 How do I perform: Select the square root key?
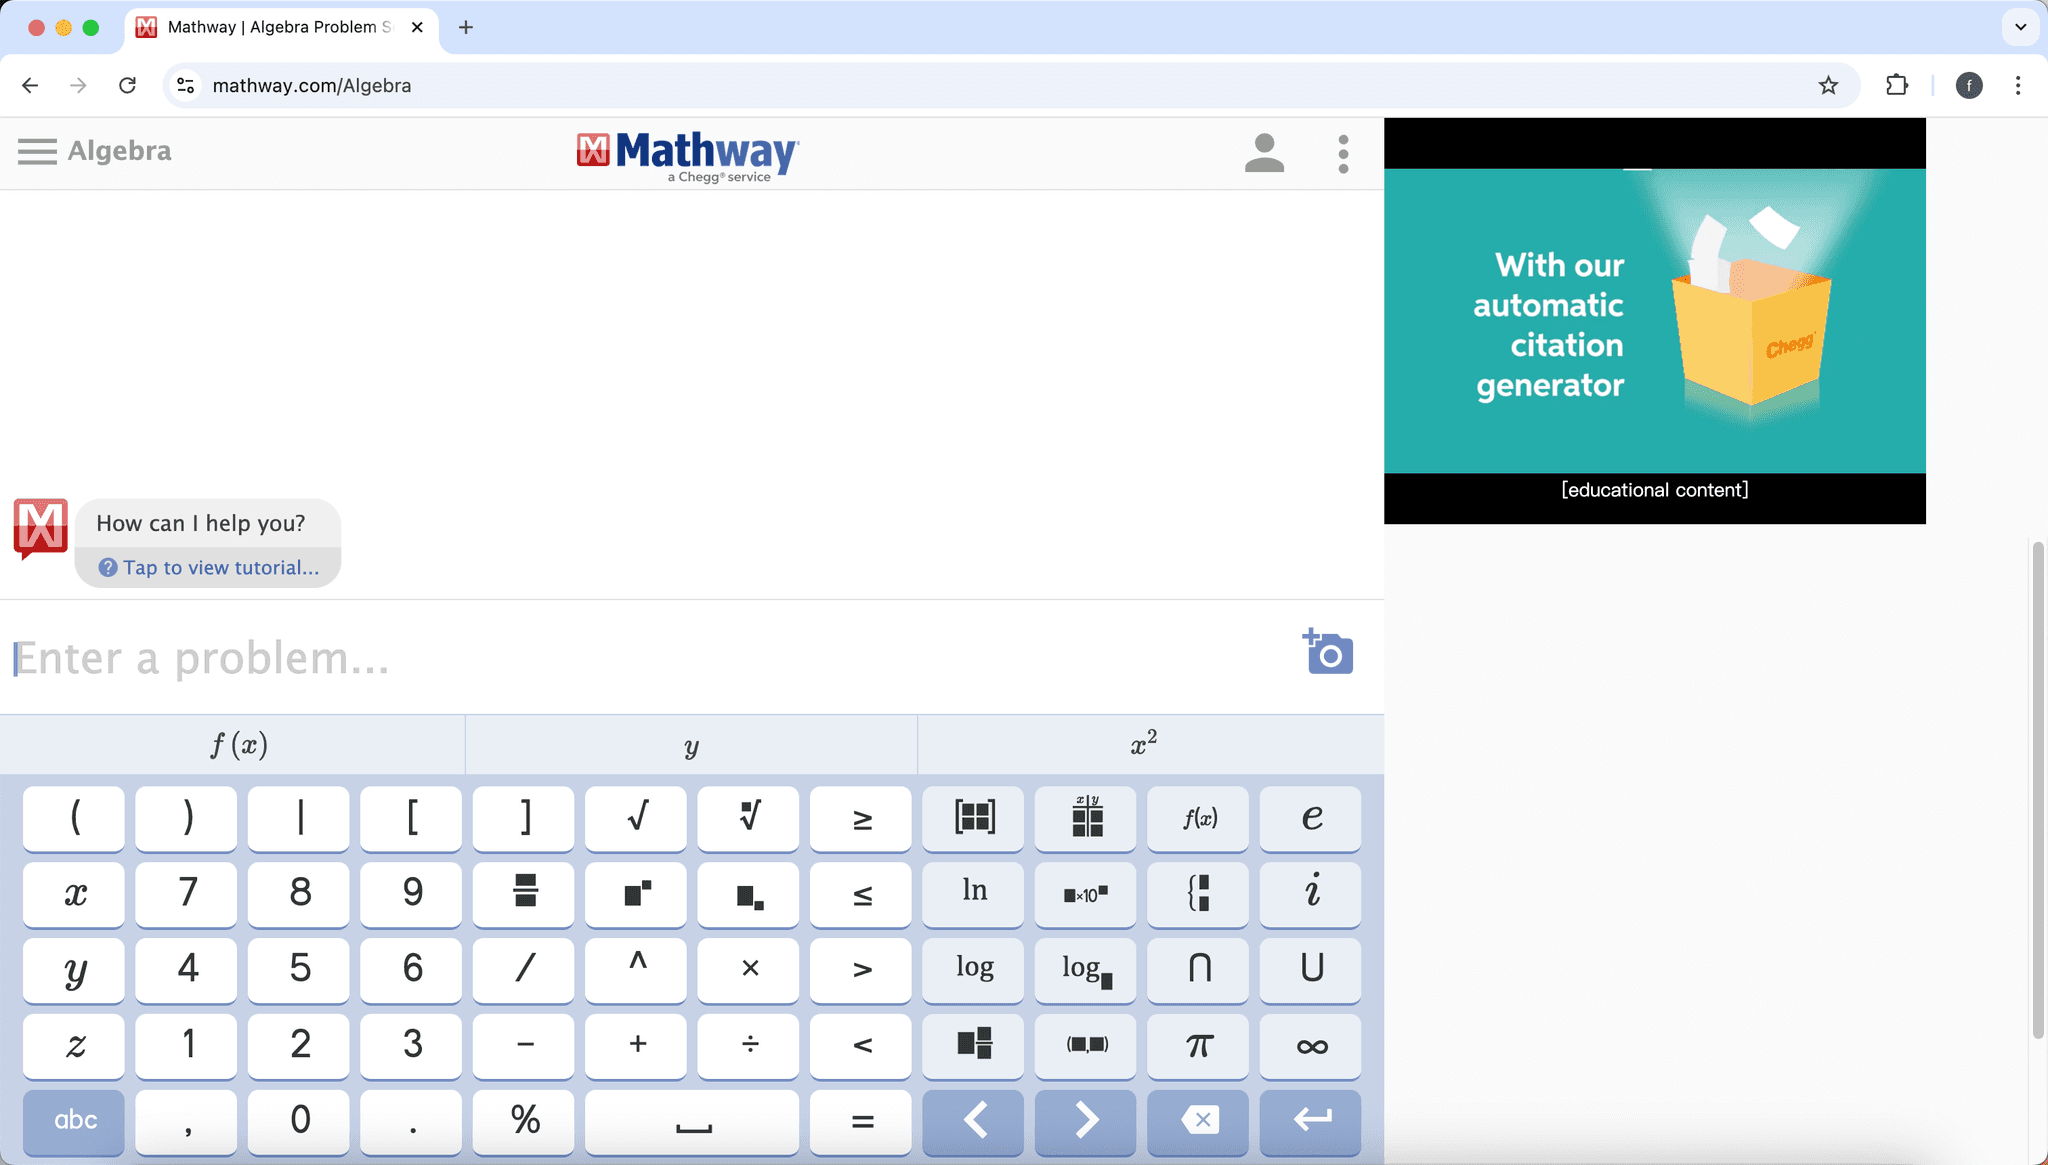[x=635, y=818]
